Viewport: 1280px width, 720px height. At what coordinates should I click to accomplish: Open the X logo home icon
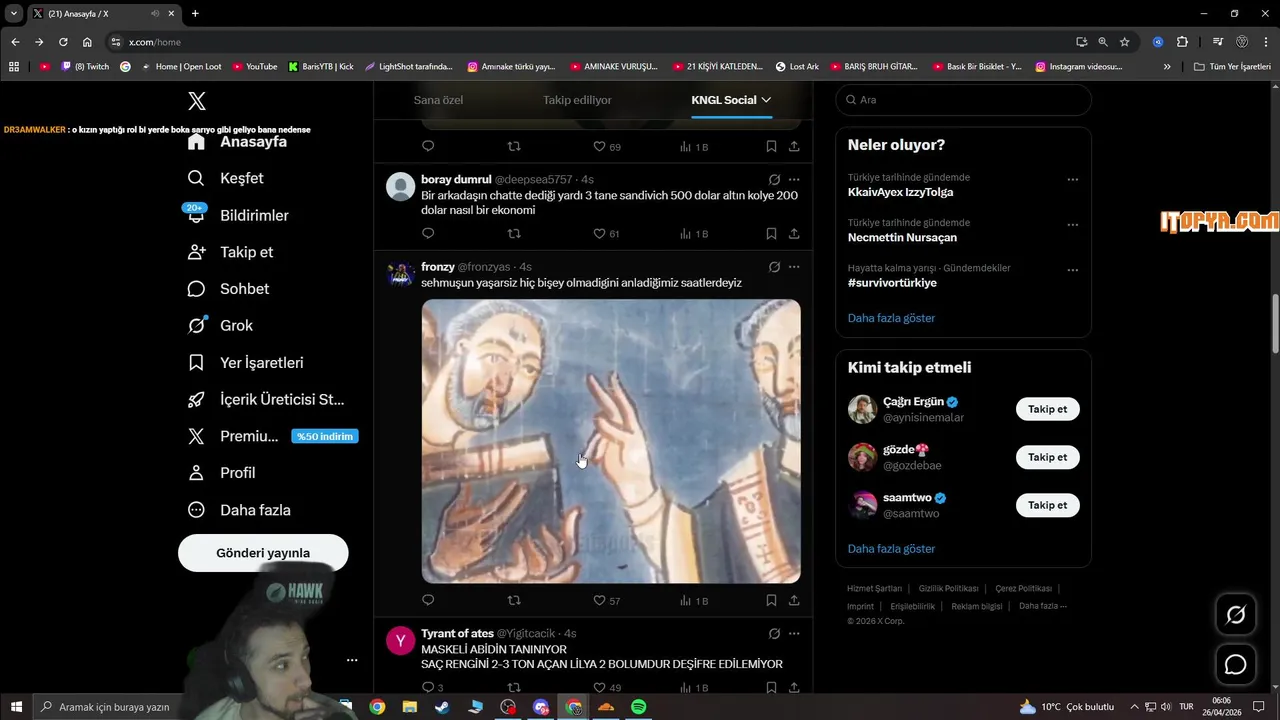(197, 101)
